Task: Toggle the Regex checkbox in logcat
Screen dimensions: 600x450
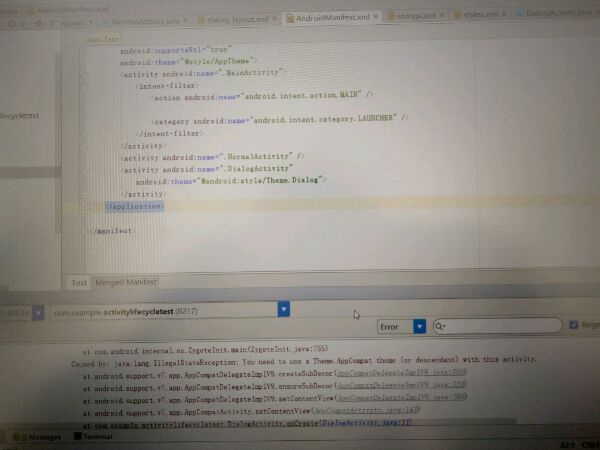Action: (573, 325)
